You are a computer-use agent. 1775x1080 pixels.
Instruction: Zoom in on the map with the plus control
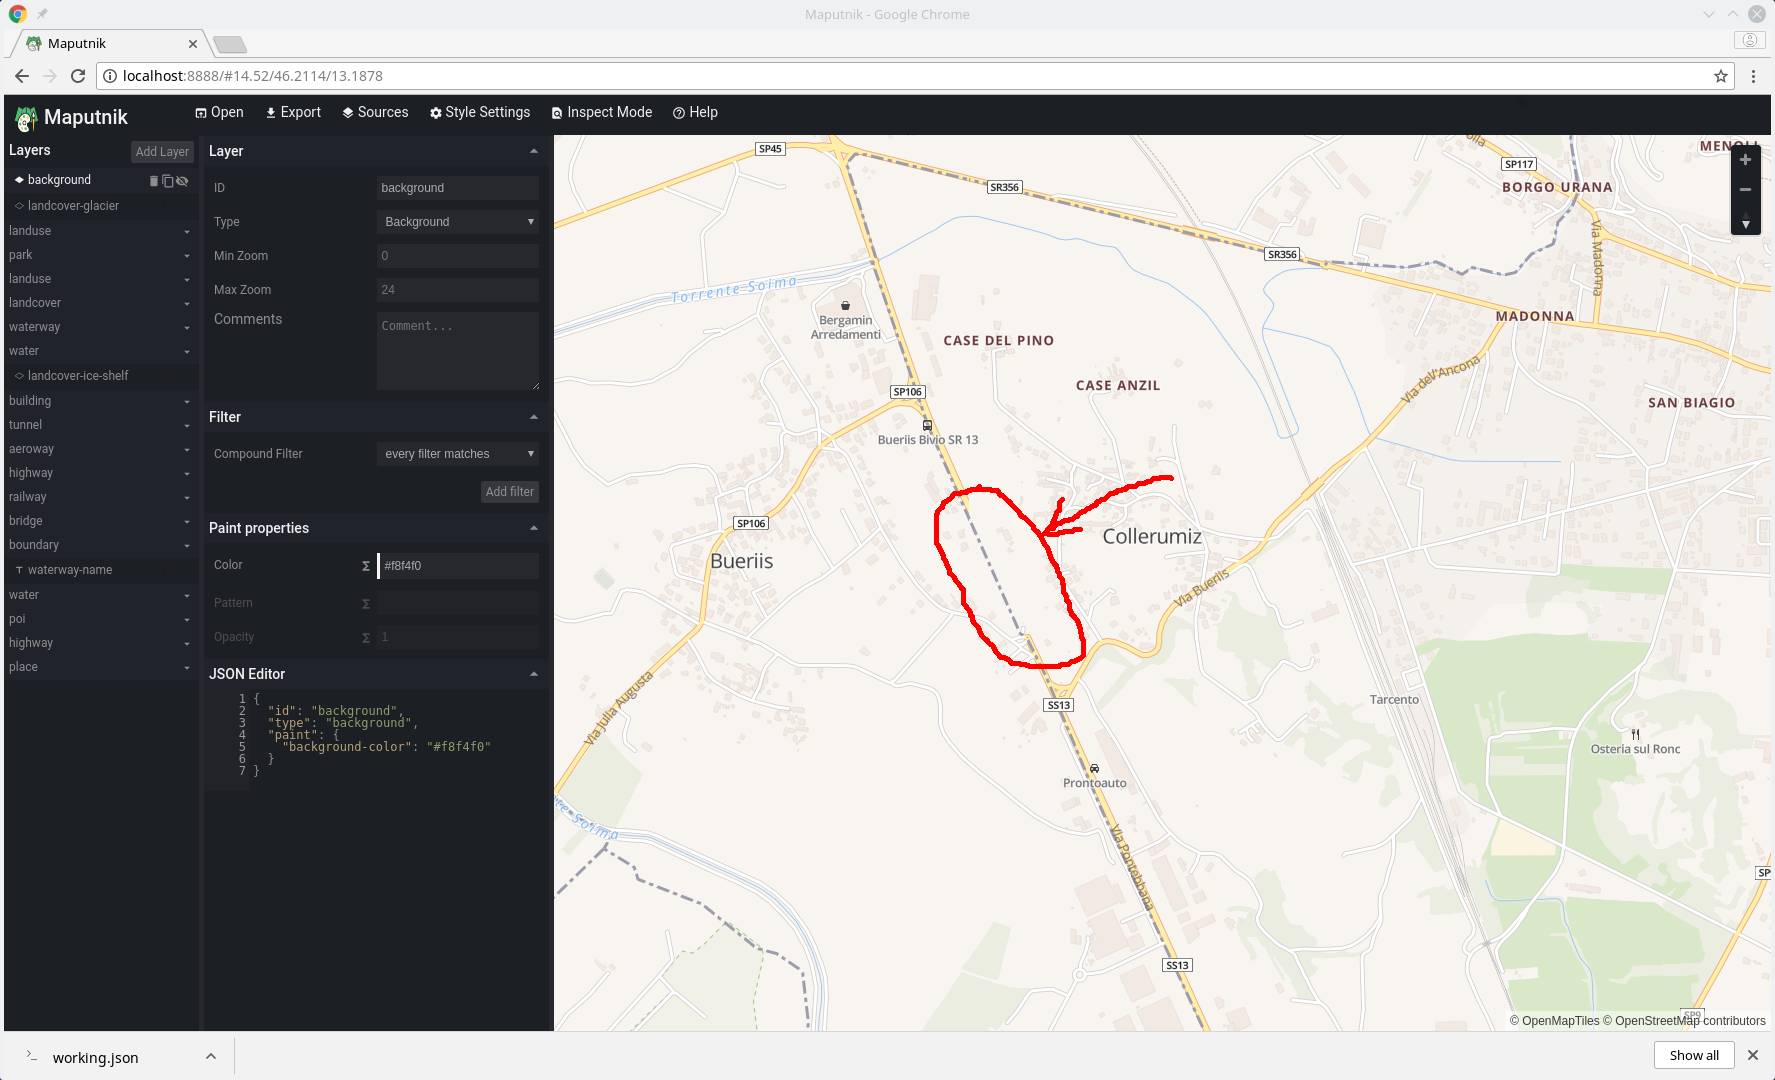tap(1745, 159)
